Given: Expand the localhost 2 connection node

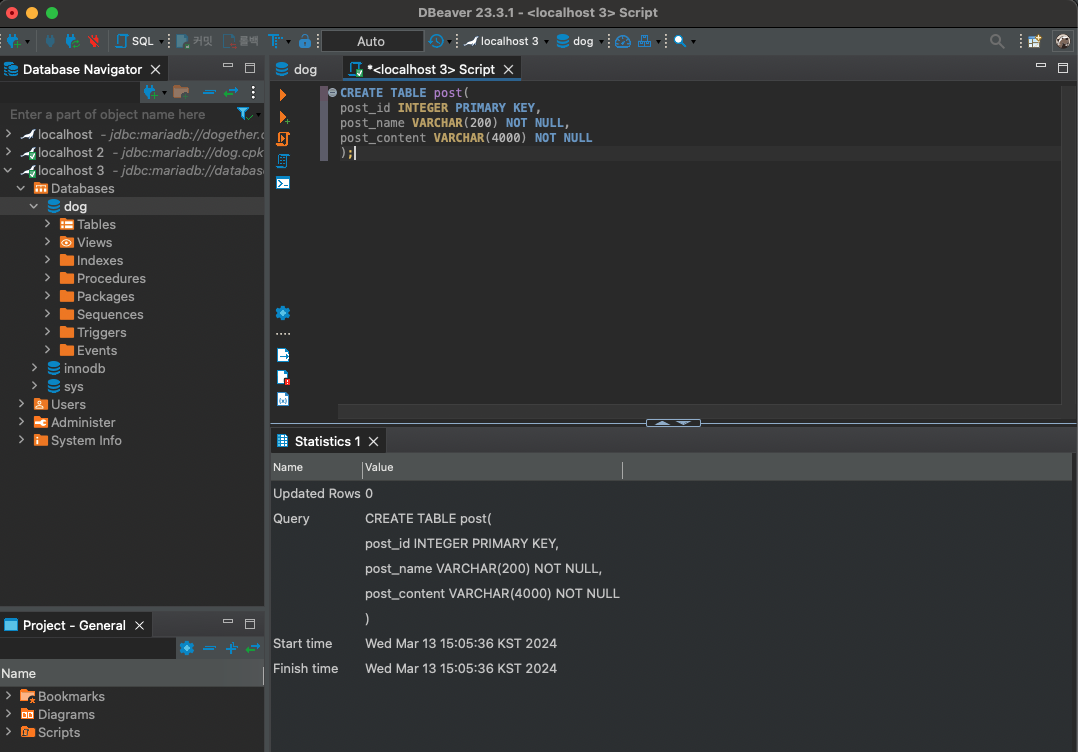Looking at the screenshot, I should pos(8,152).
